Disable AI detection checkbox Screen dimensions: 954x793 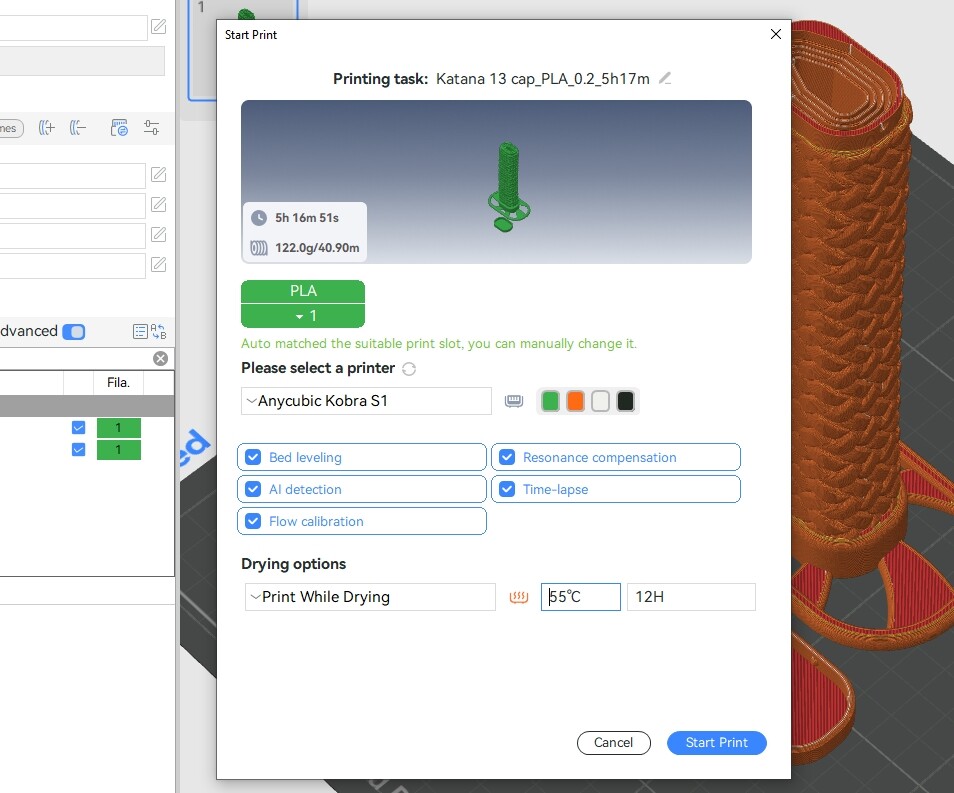tap(253, 489)
